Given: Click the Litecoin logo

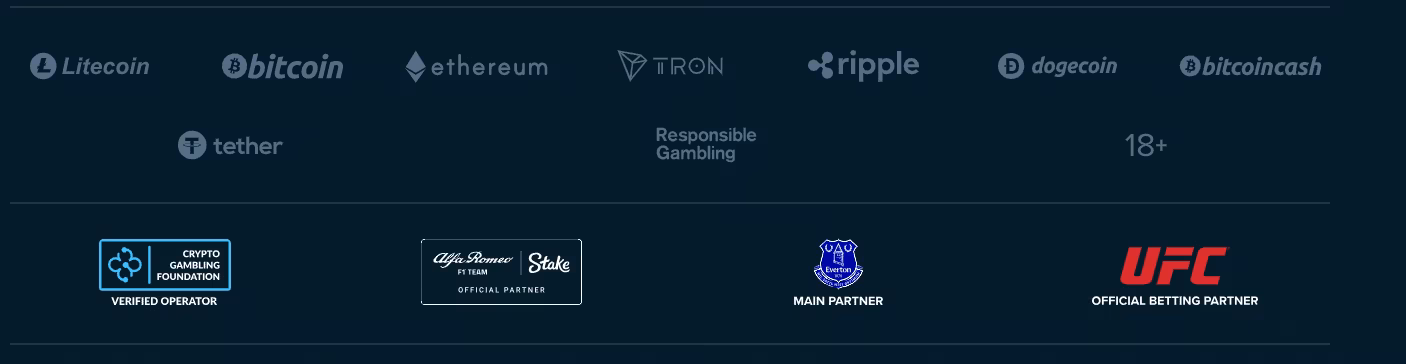Looking at the screenshot, I should [89, 66].
